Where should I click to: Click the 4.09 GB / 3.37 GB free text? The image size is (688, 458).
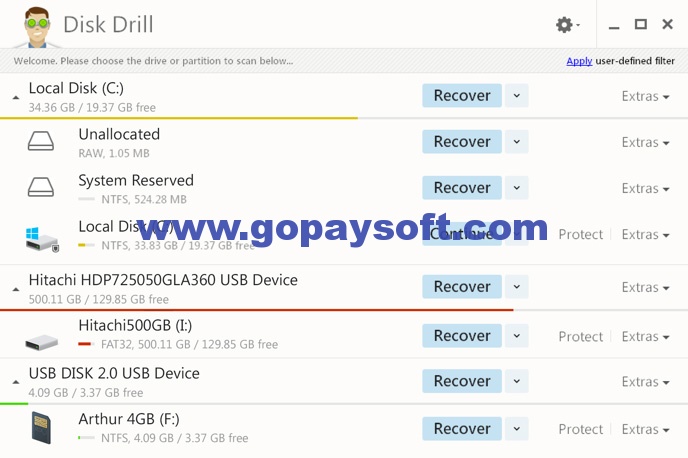[86, 393]
